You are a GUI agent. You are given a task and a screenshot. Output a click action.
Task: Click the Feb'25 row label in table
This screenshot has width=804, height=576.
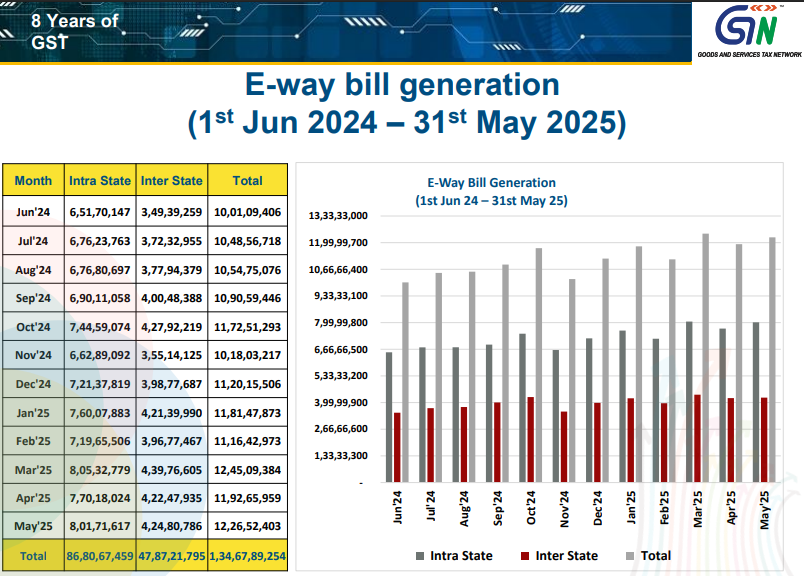point(33,441)
